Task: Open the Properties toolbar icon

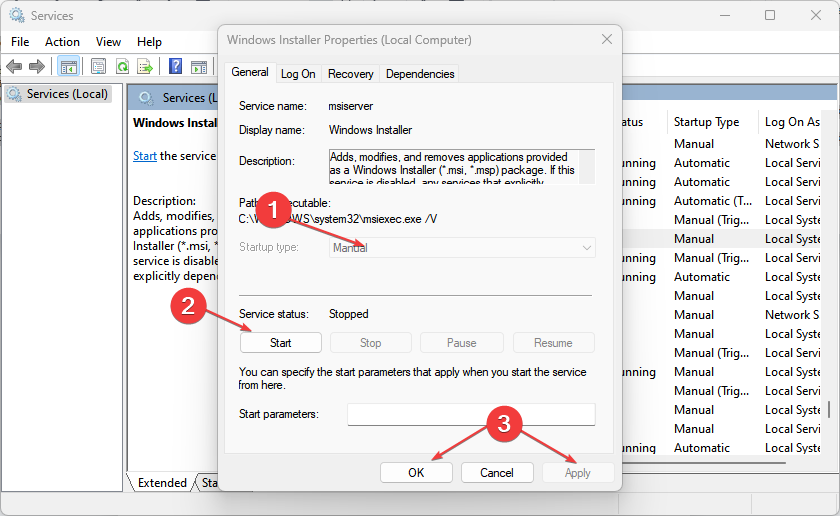Action: coord(98,67)
